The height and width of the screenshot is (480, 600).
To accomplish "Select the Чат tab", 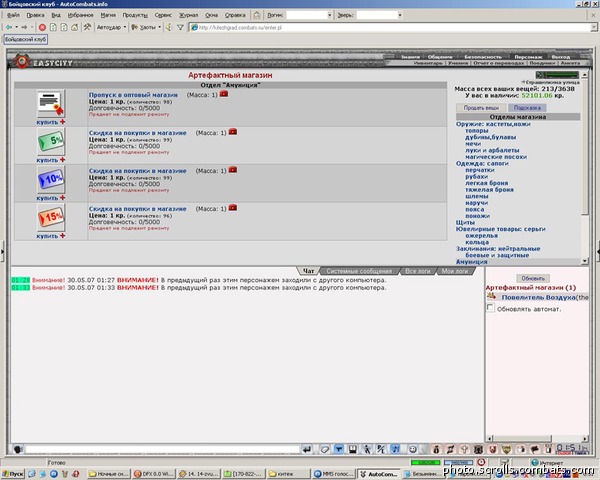I will (x=308, y=271).
